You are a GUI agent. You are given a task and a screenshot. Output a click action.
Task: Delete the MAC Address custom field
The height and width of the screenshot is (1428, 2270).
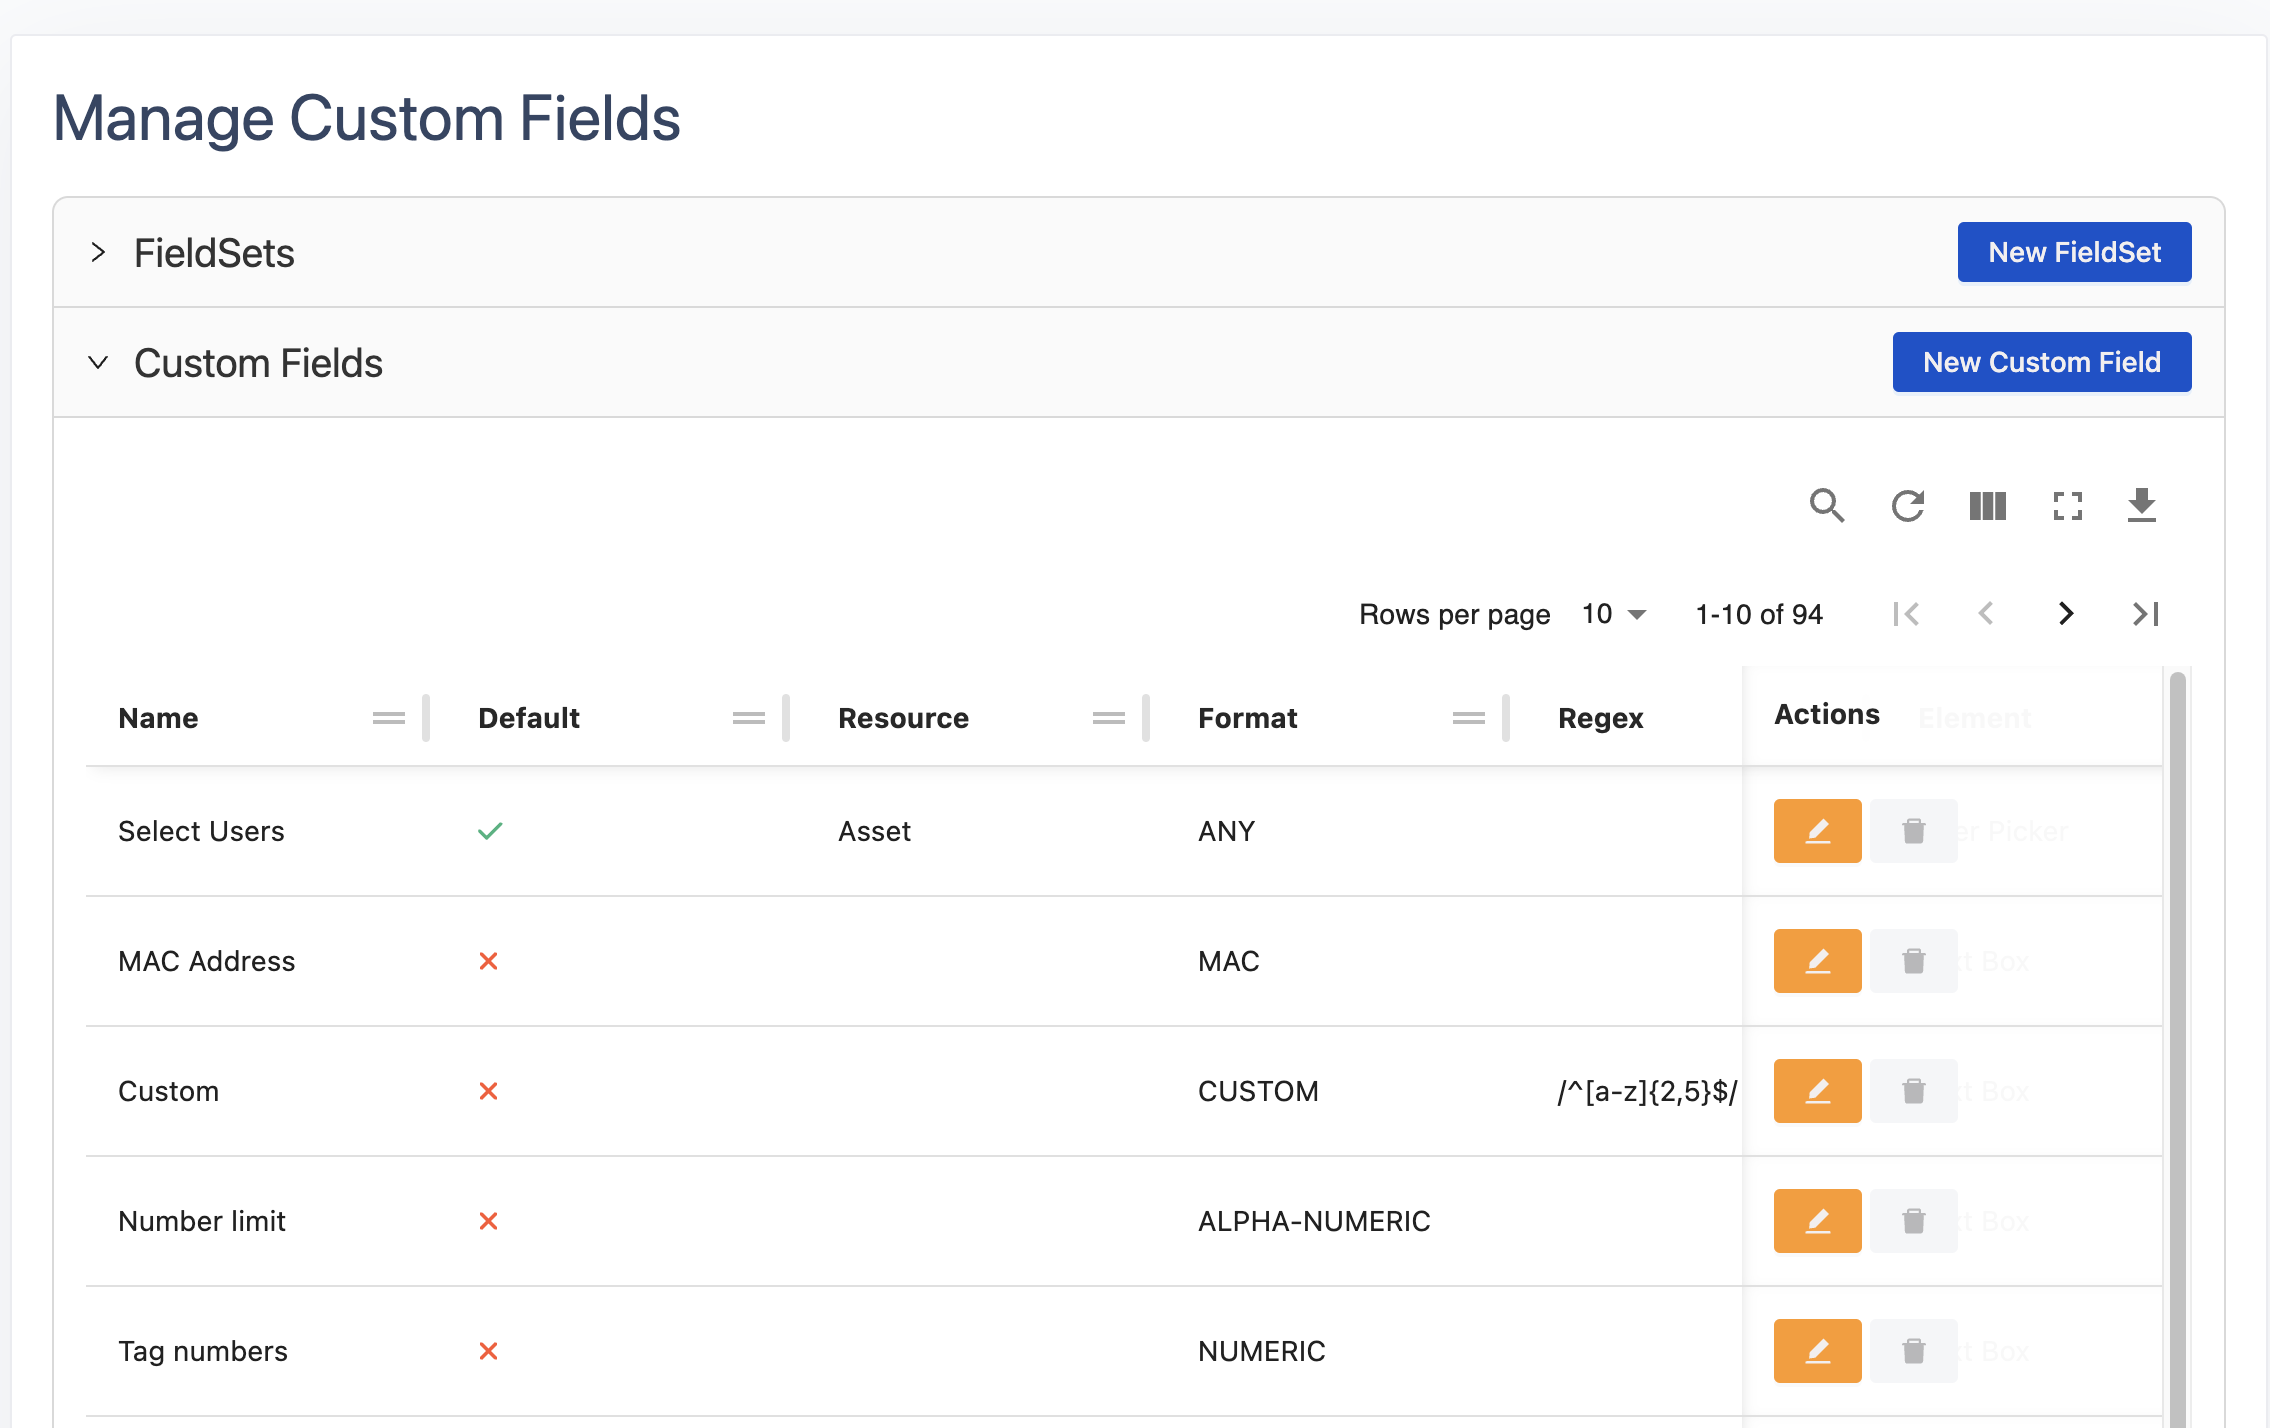(1913, 961)
